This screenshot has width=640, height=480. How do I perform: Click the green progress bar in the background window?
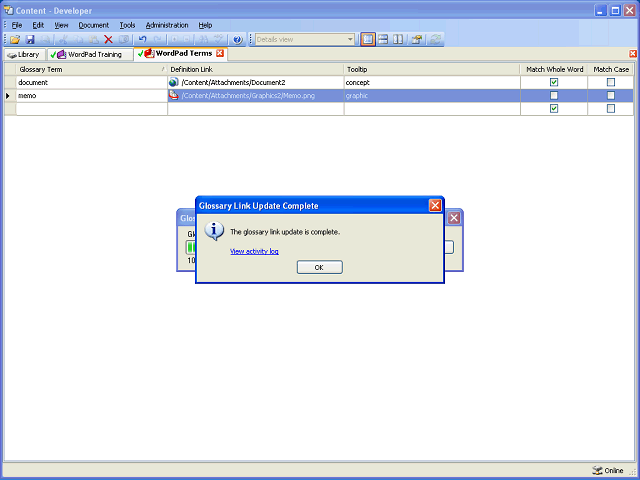pyautogui.click(x=191, y=247)
